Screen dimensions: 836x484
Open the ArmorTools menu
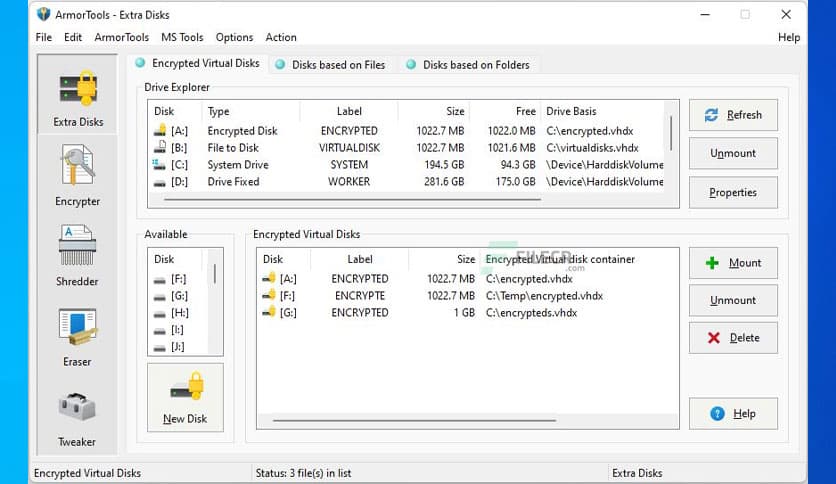click(x=122, y=37)
